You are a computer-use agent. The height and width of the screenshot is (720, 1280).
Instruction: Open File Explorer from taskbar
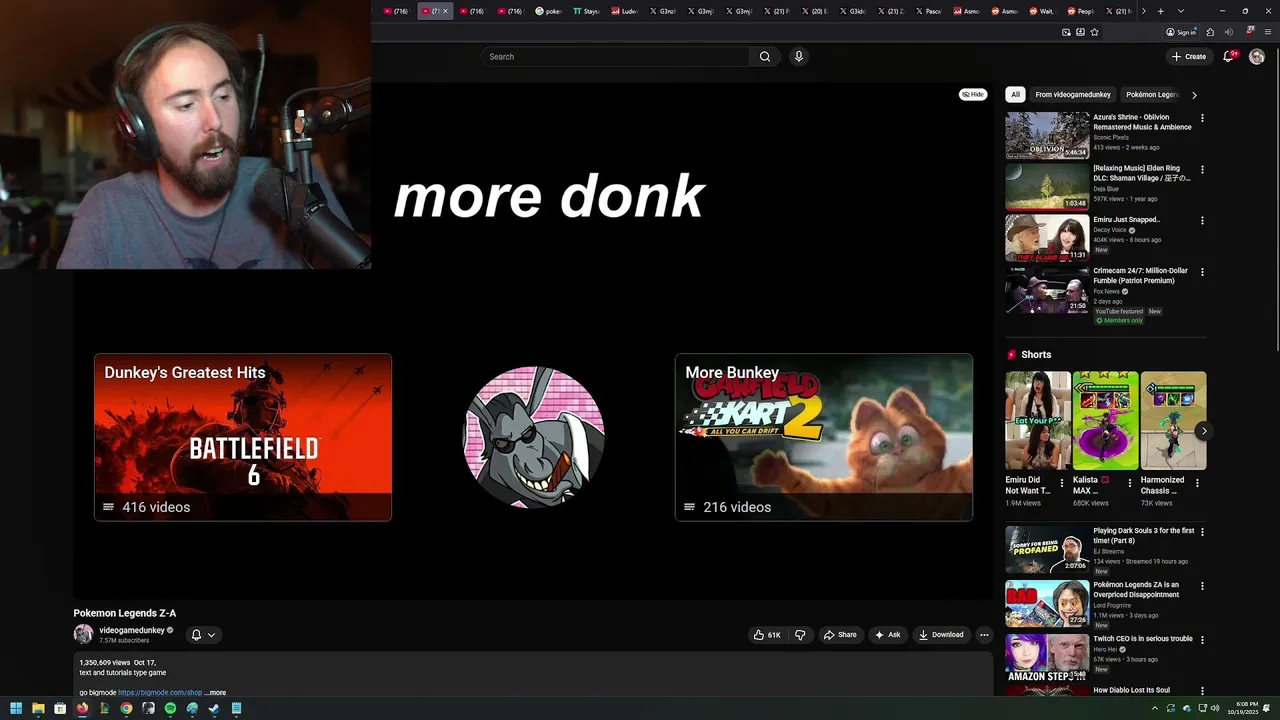pos(38,708)
